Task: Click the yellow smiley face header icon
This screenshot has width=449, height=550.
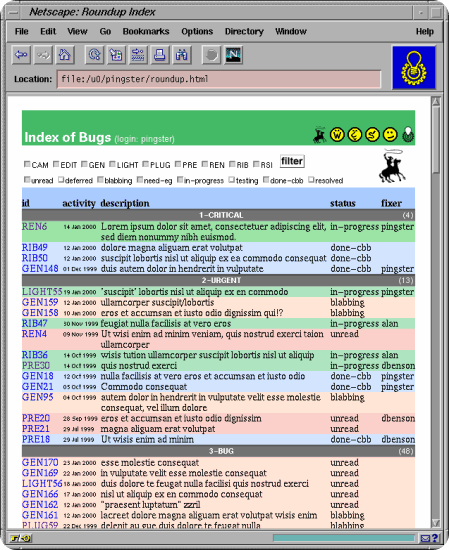Action: (390, 134)
